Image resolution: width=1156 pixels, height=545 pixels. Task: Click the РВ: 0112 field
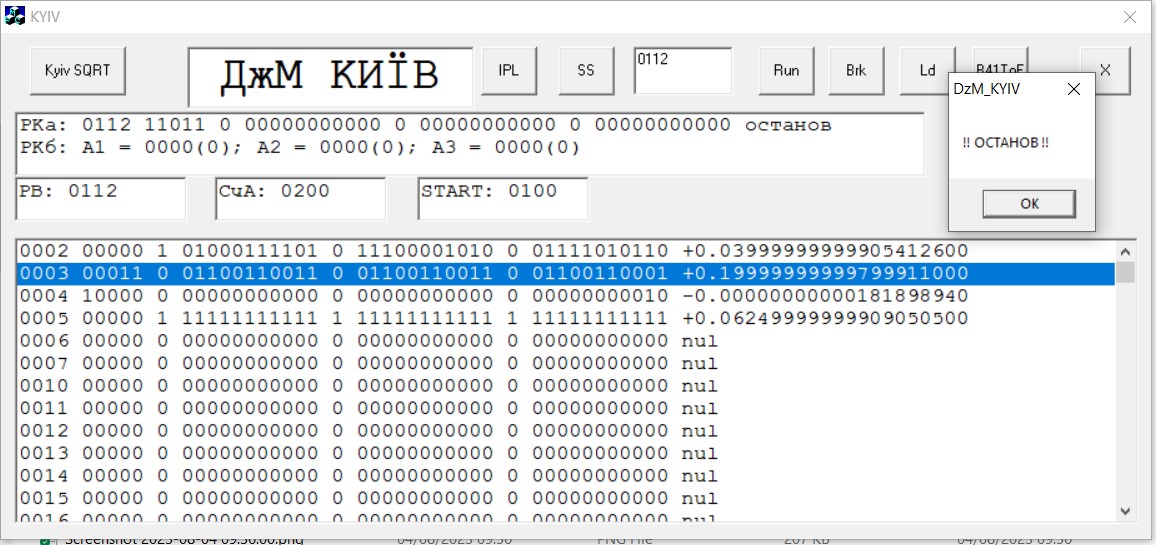(100, 198)
